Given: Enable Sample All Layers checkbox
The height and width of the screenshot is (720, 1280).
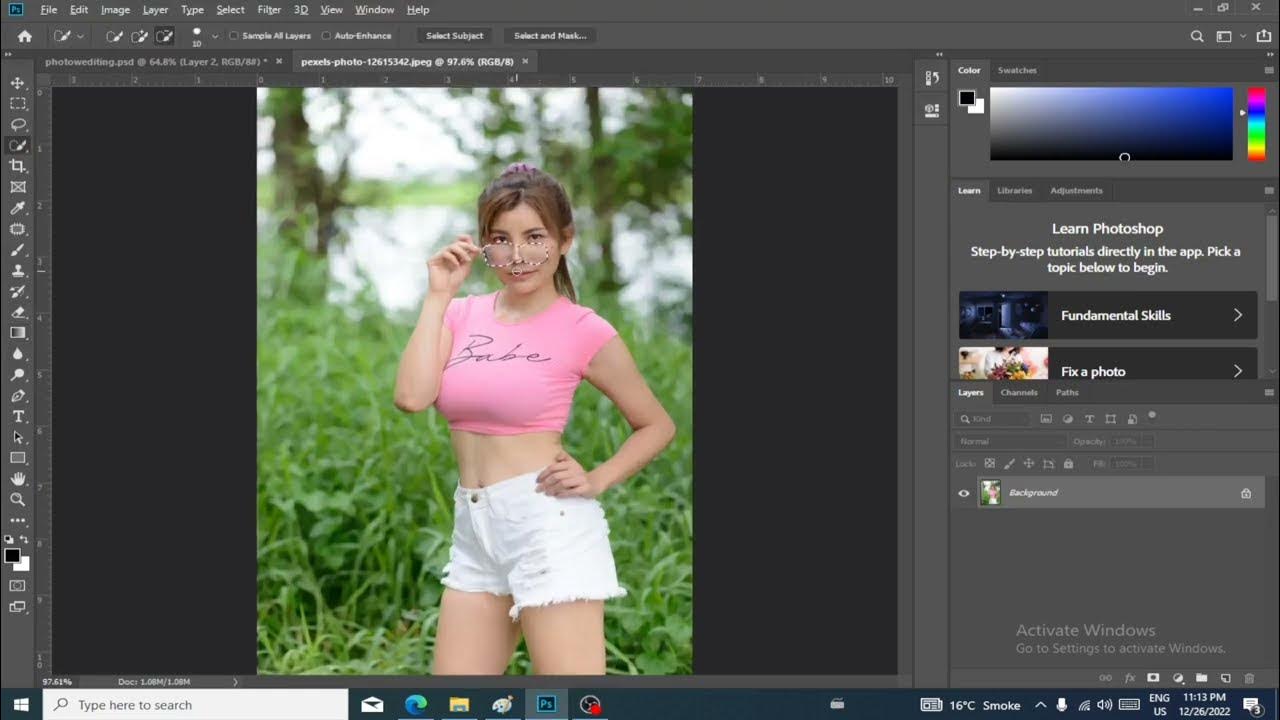Looking at the screenshot, I should pyautogui.click(x=234, y=36).
